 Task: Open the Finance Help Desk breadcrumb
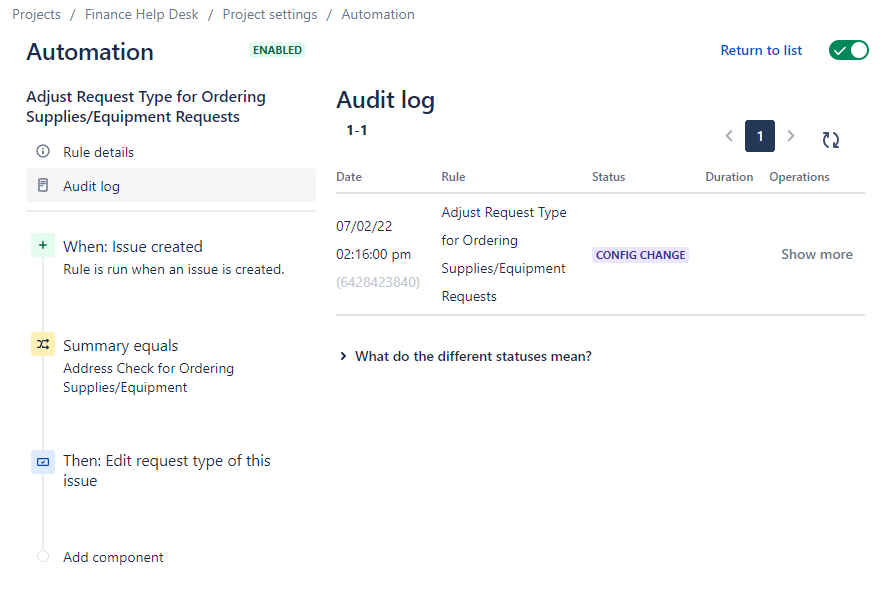click(142, 14)
